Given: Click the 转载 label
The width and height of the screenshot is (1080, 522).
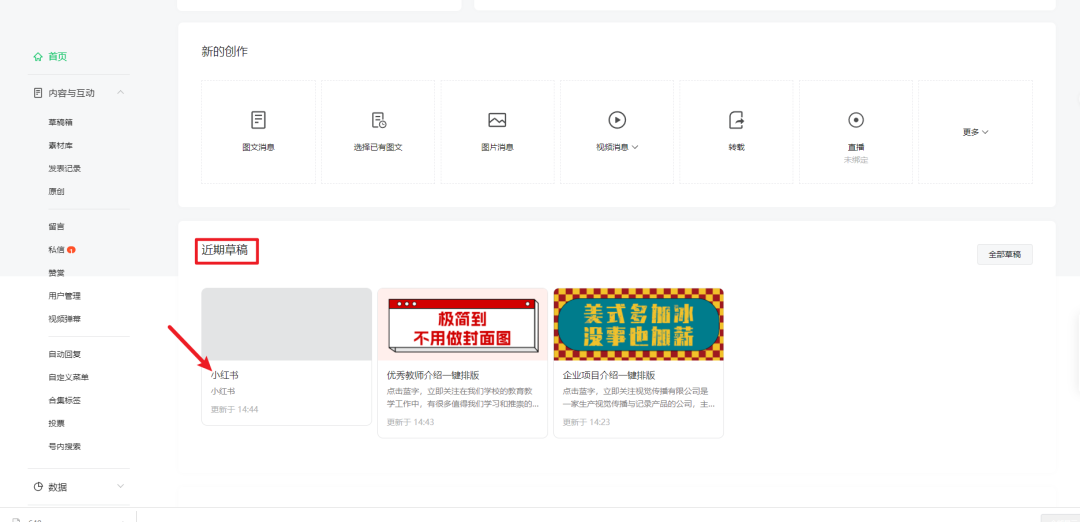Looking at the screenshot, I should pos(736,147).
